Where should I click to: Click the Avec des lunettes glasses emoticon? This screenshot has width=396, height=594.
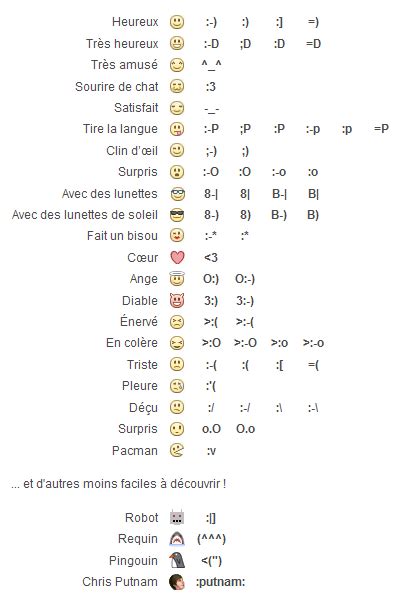[177, 194]
